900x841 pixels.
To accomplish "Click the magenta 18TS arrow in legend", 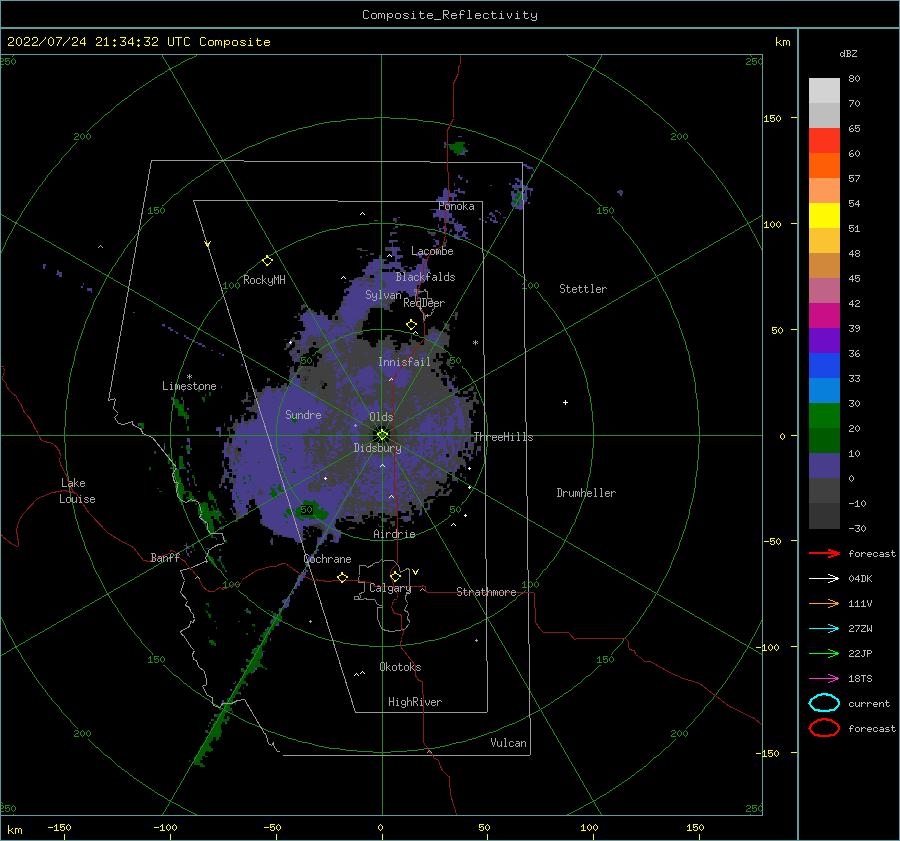I will (824, 679).
